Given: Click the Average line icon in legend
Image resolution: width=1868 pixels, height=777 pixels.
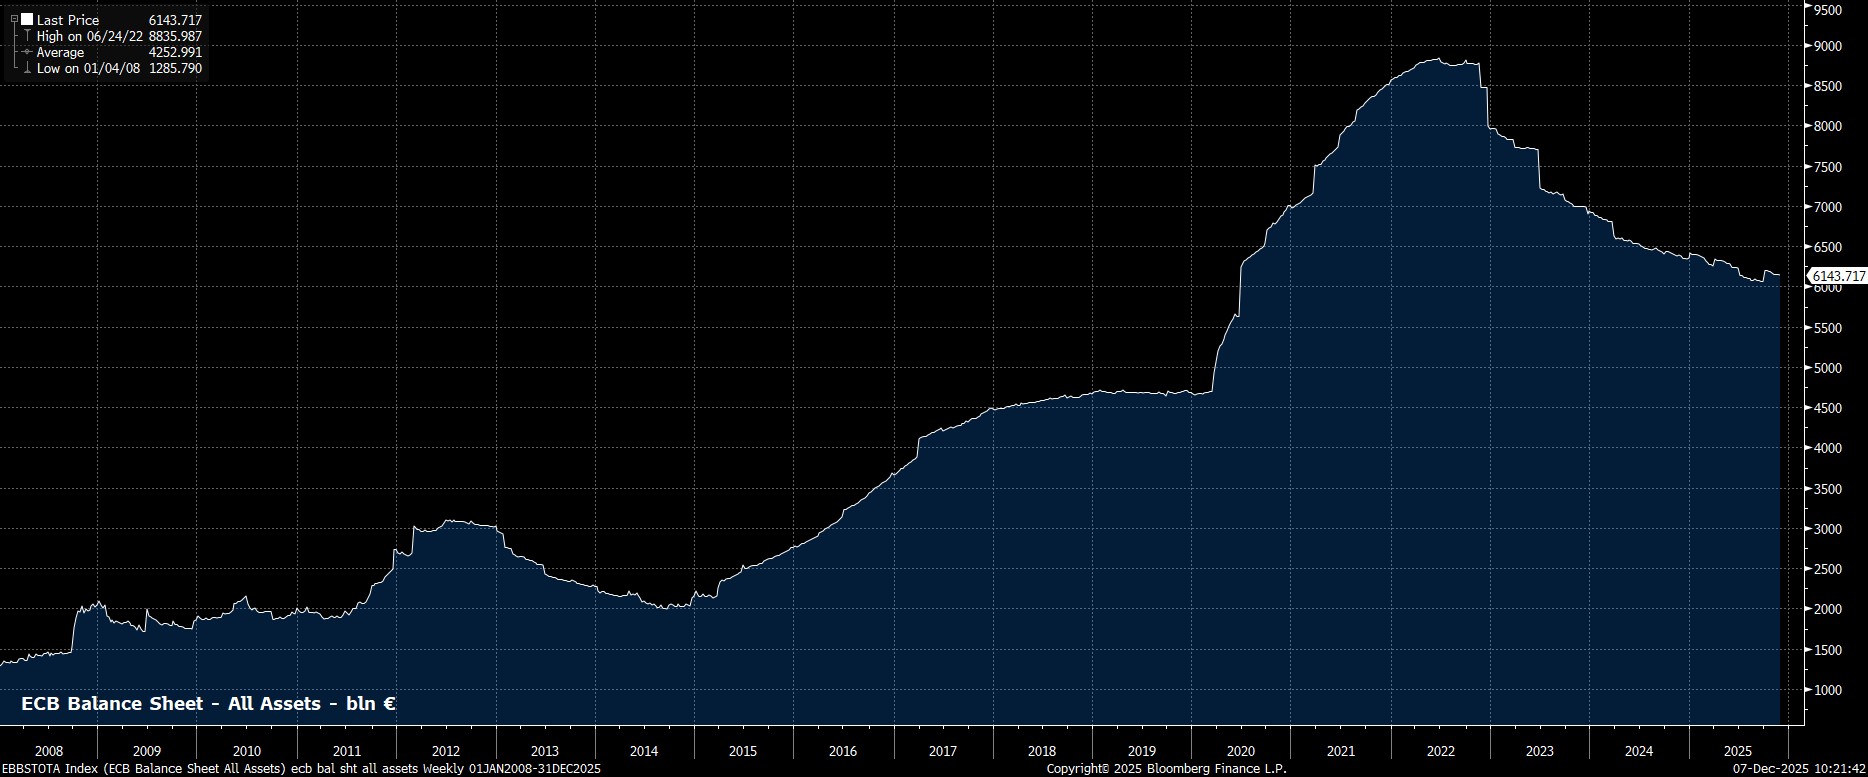Looking at the screenshot, I should (27, 52).
